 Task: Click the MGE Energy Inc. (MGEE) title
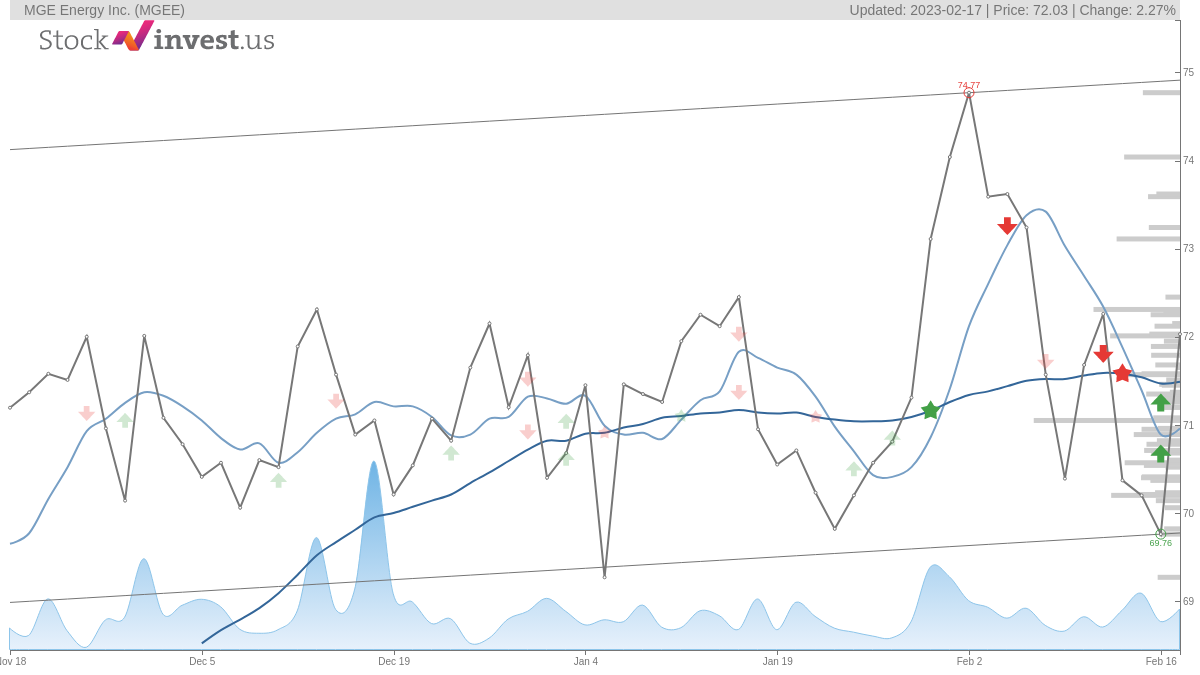[104, 10]
